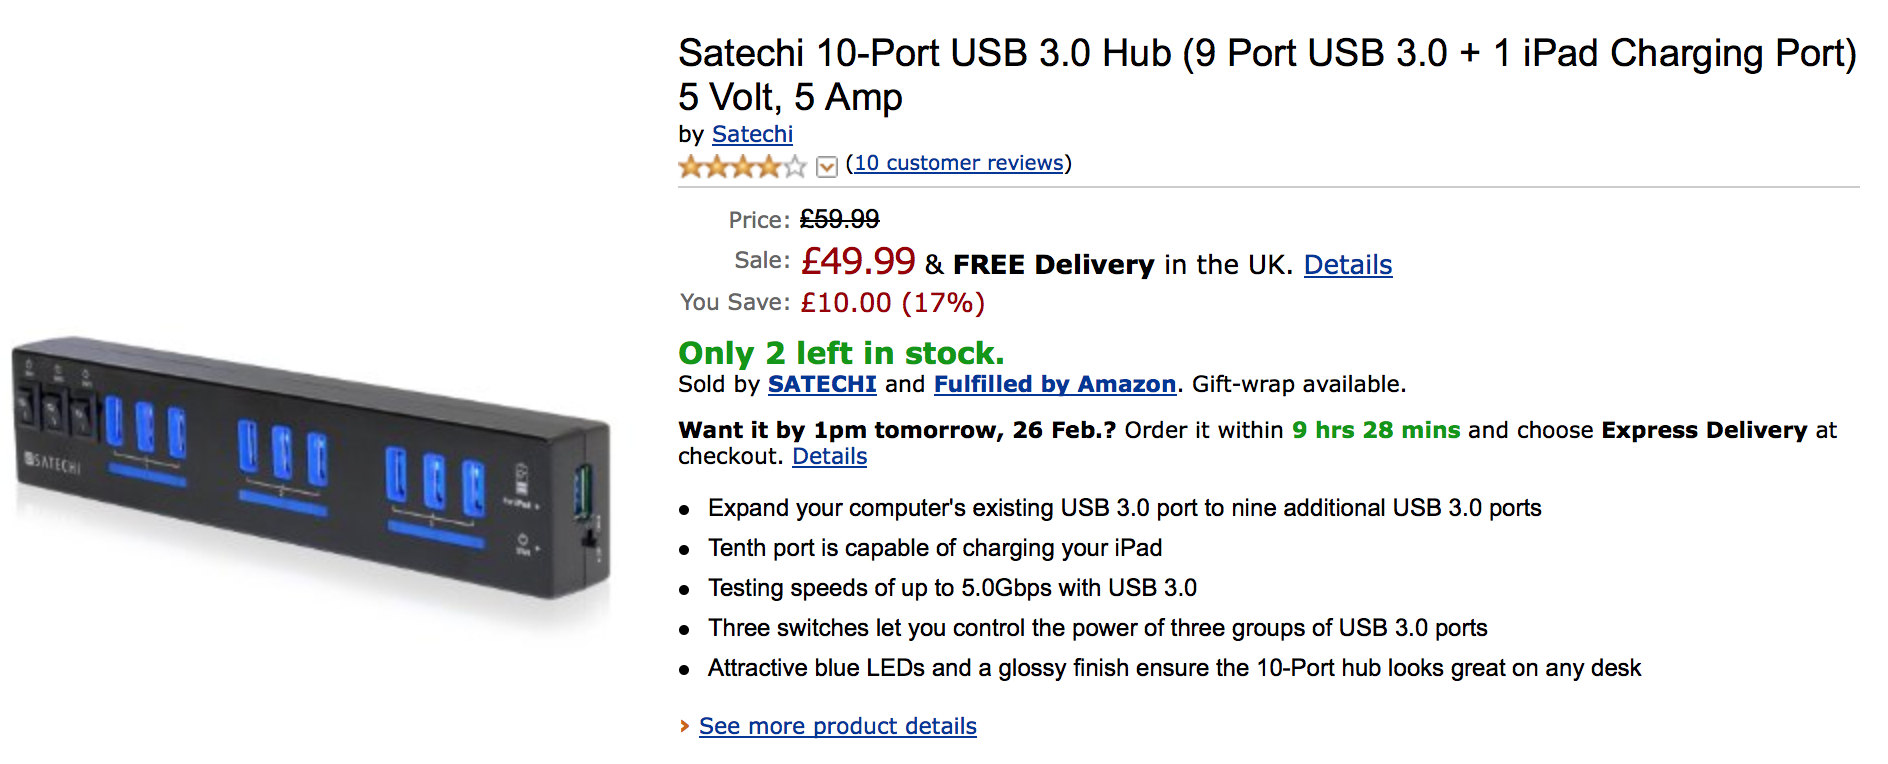
Task: Click the £10.00 (17%) savings amount
Action: (892, 303)
